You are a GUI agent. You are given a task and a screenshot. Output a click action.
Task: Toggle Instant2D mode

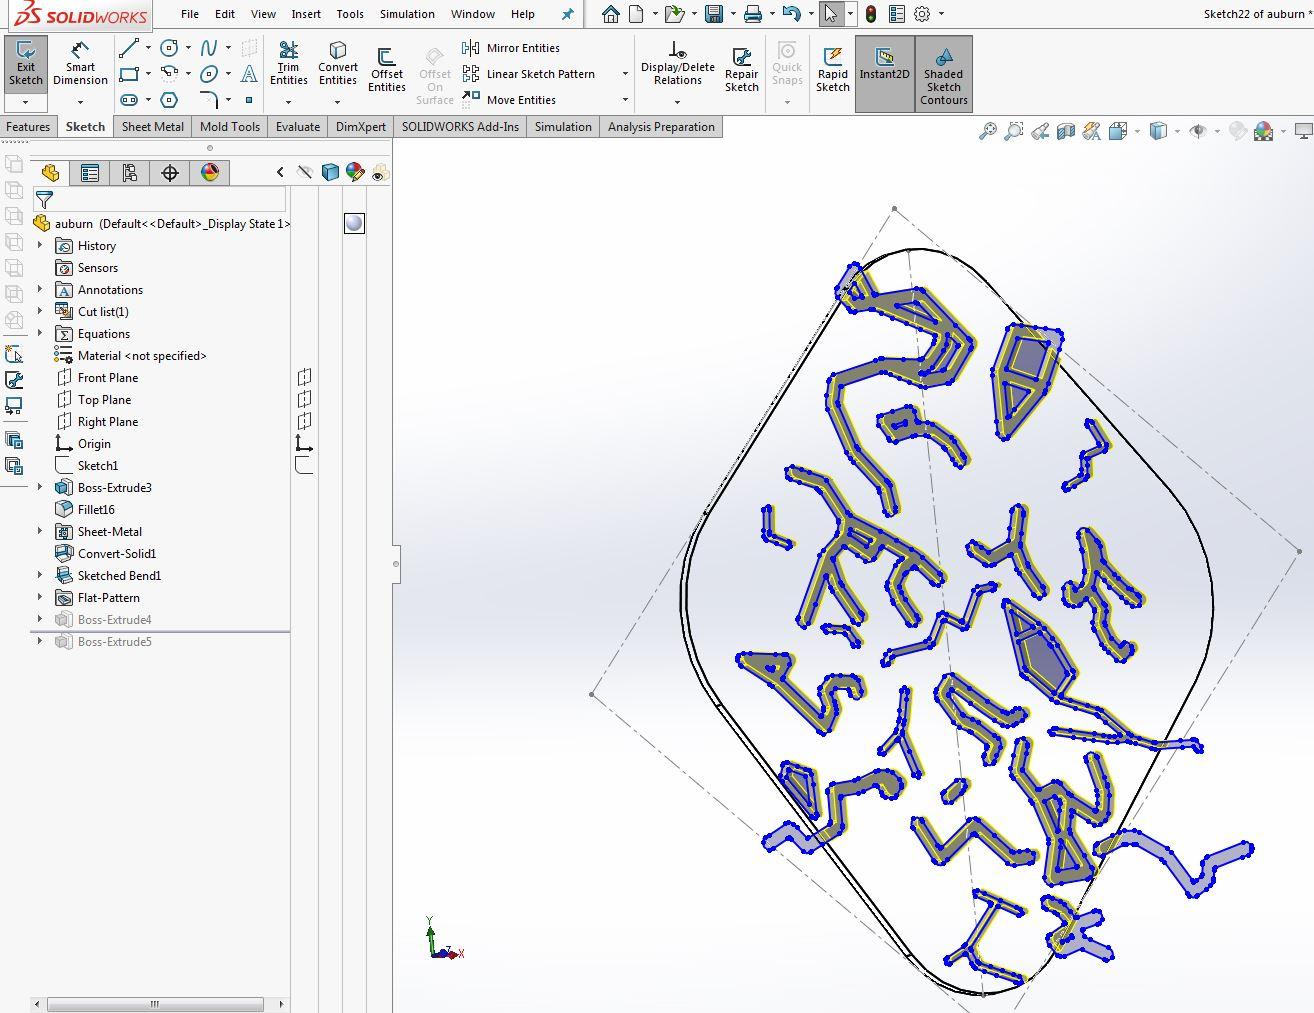pyautogui.click(x=885, y=64)
